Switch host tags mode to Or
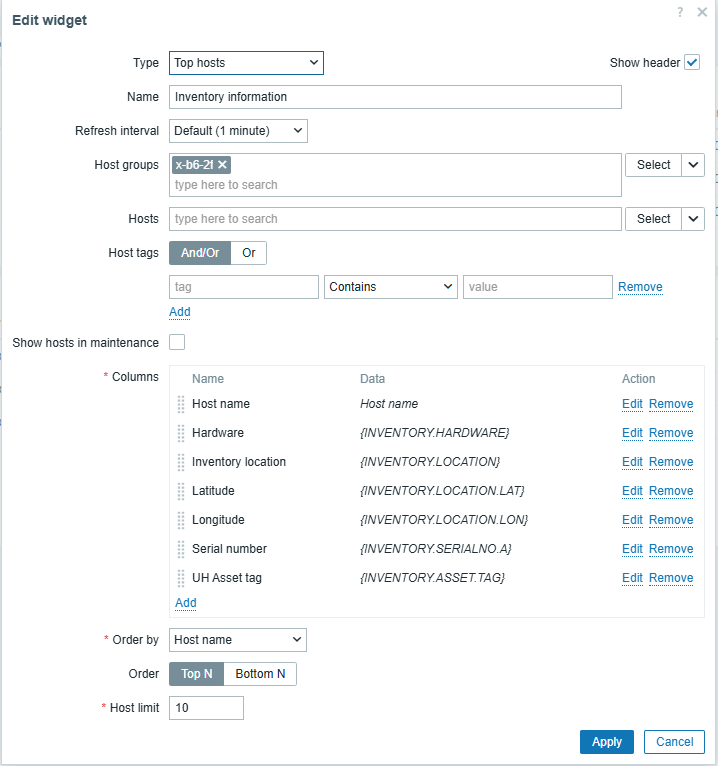 coord(249,253)
